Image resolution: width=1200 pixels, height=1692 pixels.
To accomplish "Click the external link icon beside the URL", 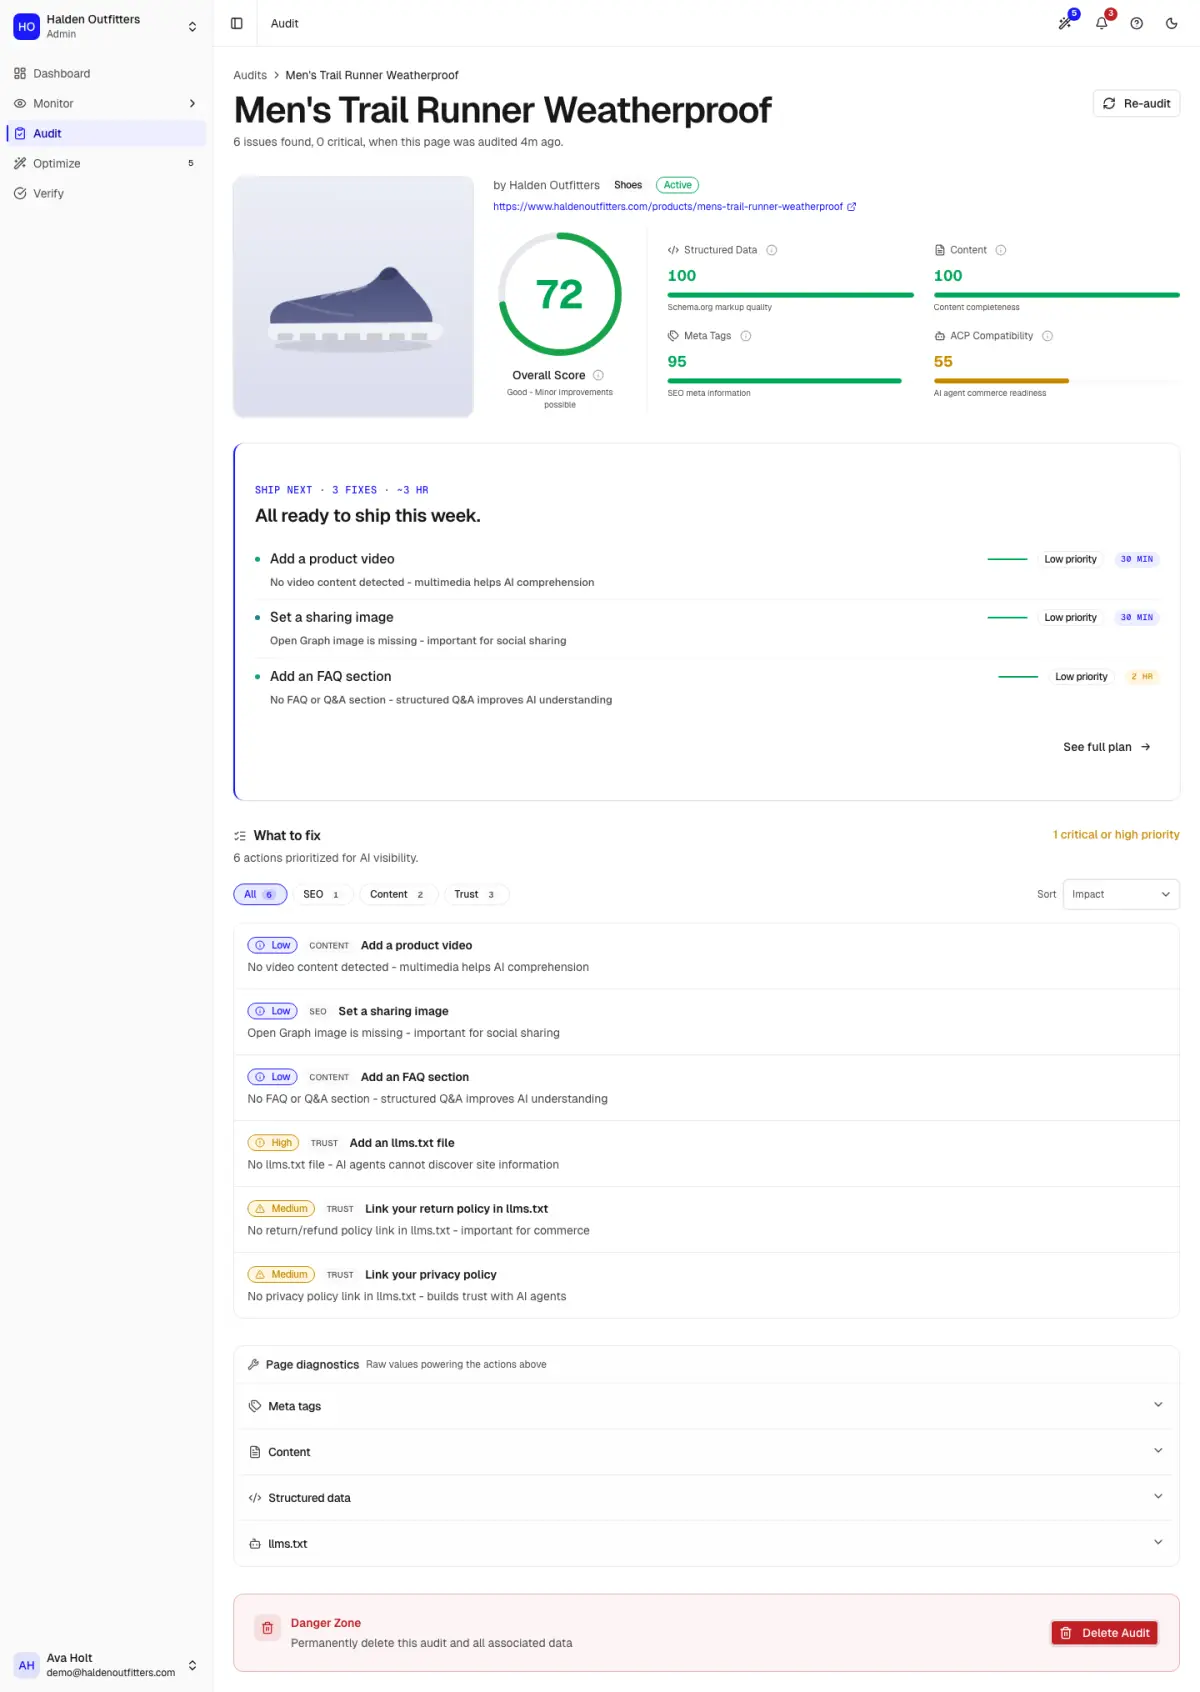I will 852,207.
